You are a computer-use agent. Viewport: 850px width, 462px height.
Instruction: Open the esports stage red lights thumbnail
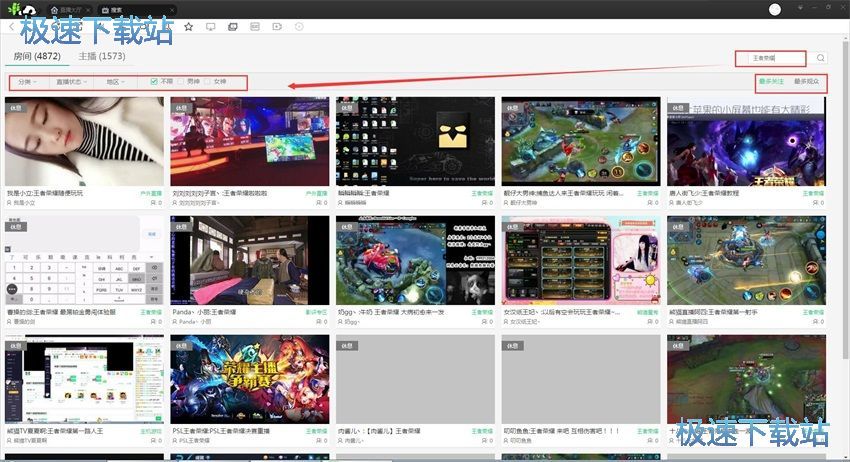tap(250, 142)
